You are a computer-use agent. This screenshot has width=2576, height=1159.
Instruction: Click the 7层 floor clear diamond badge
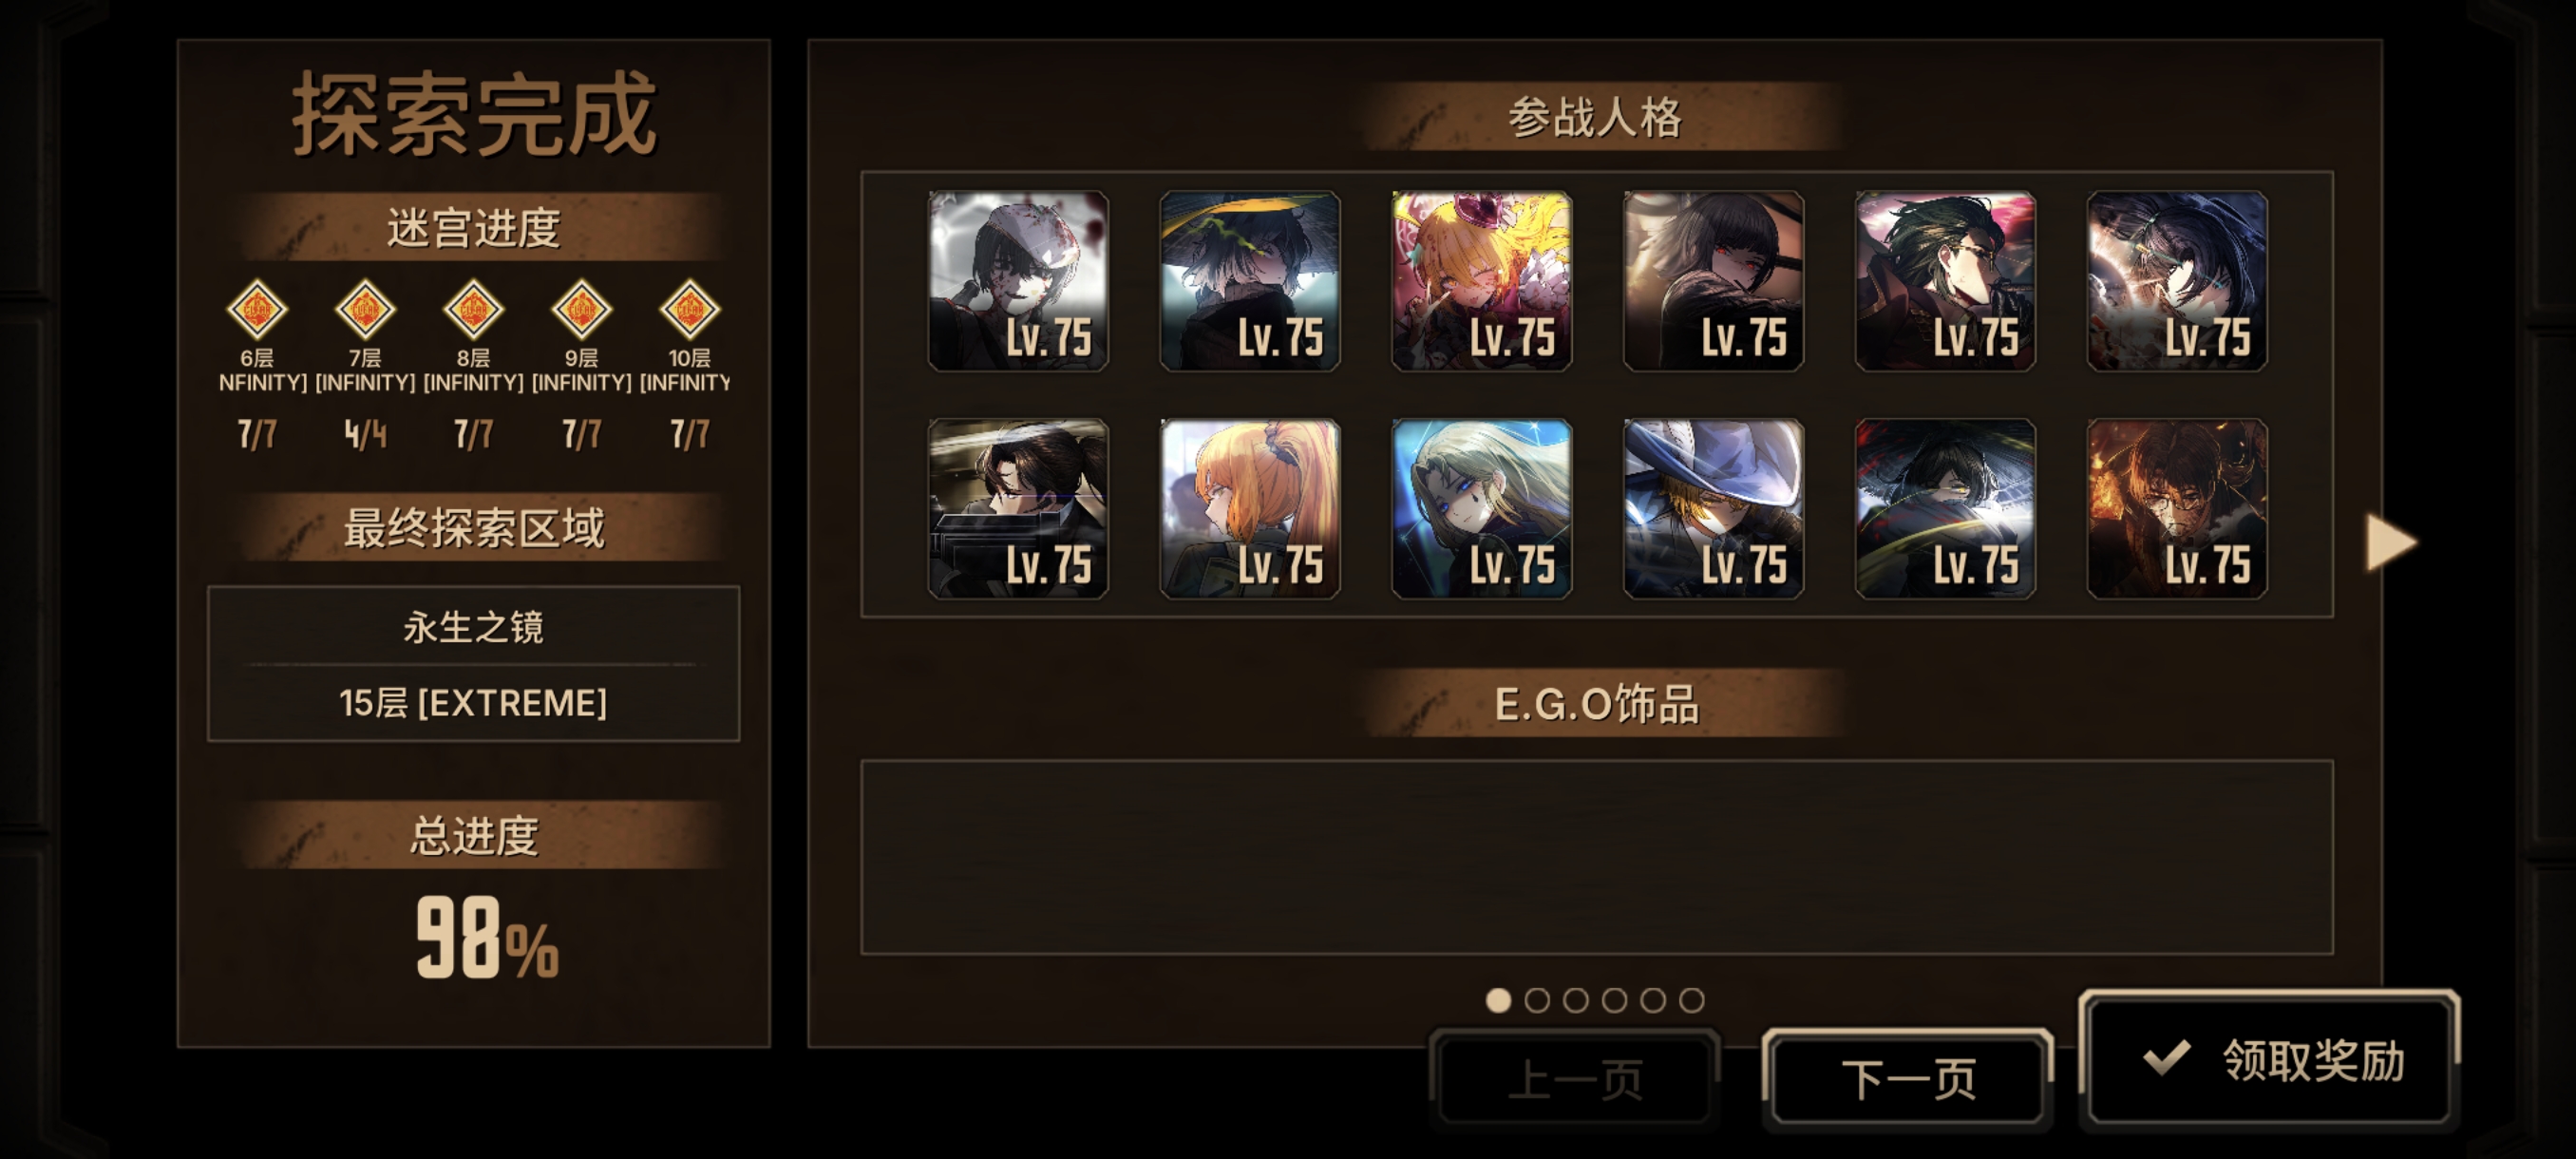[365, 309]
